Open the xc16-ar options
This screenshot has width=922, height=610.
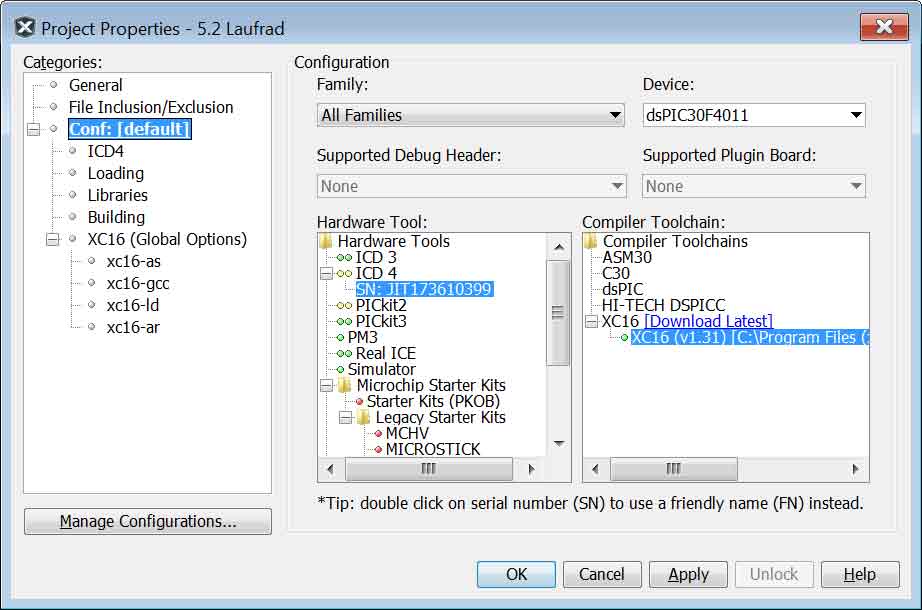(x=133, y=328)
